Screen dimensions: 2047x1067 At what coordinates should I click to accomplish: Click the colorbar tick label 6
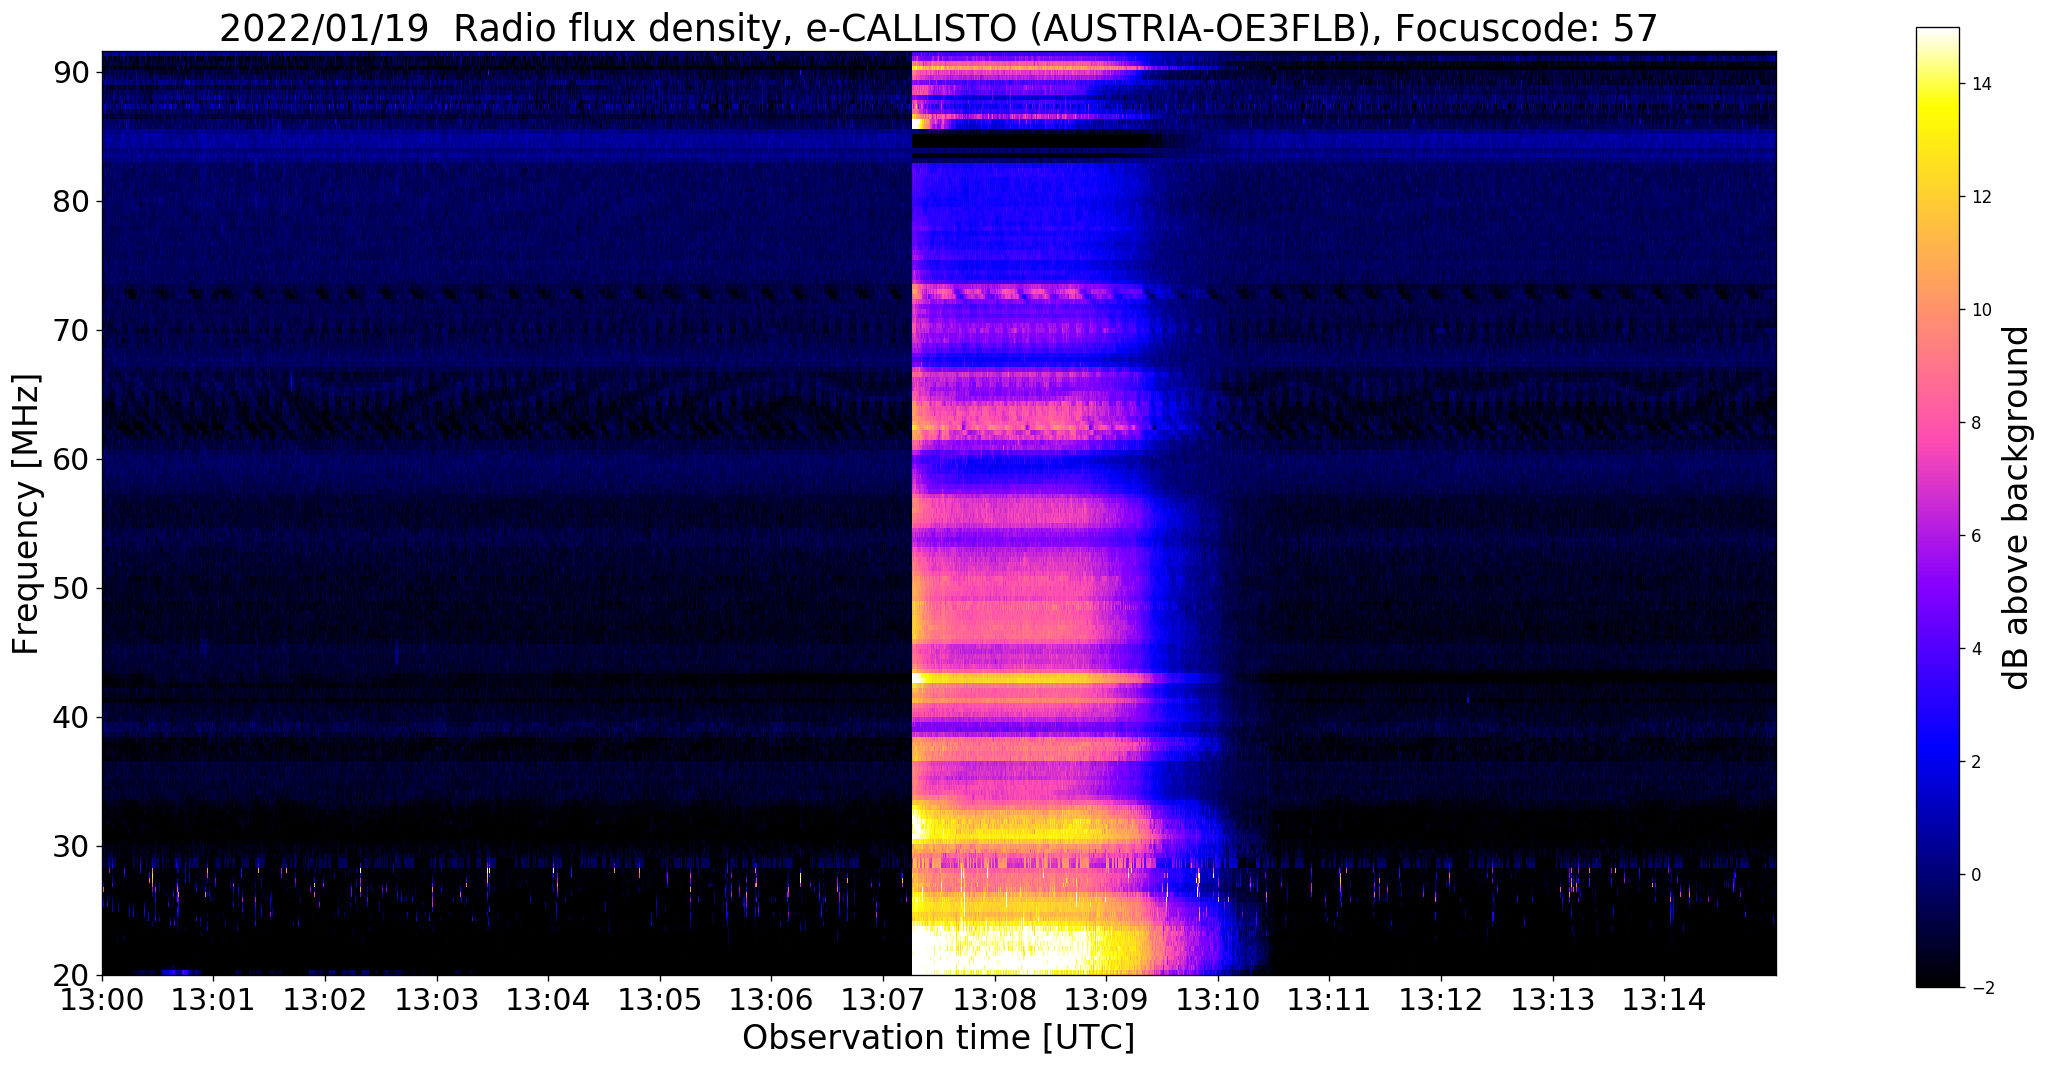point(1975,536)
